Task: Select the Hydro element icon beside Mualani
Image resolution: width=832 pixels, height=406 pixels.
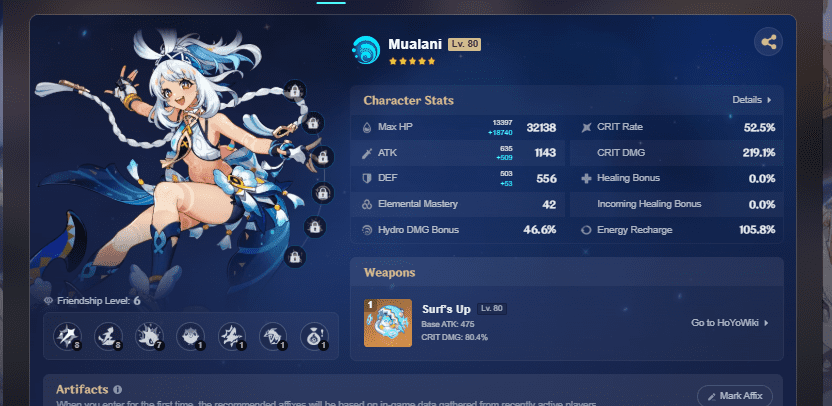Action: coord(366,50)
